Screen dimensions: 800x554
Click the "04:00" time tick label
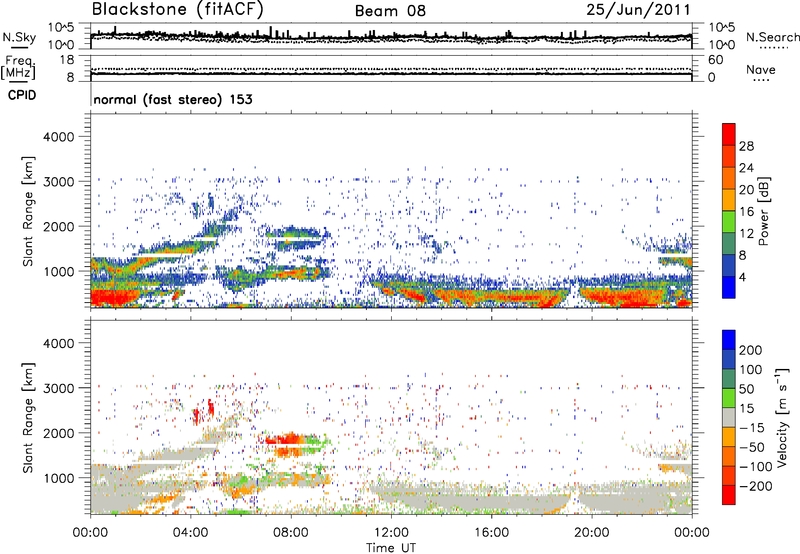click(x=191, y=533)
